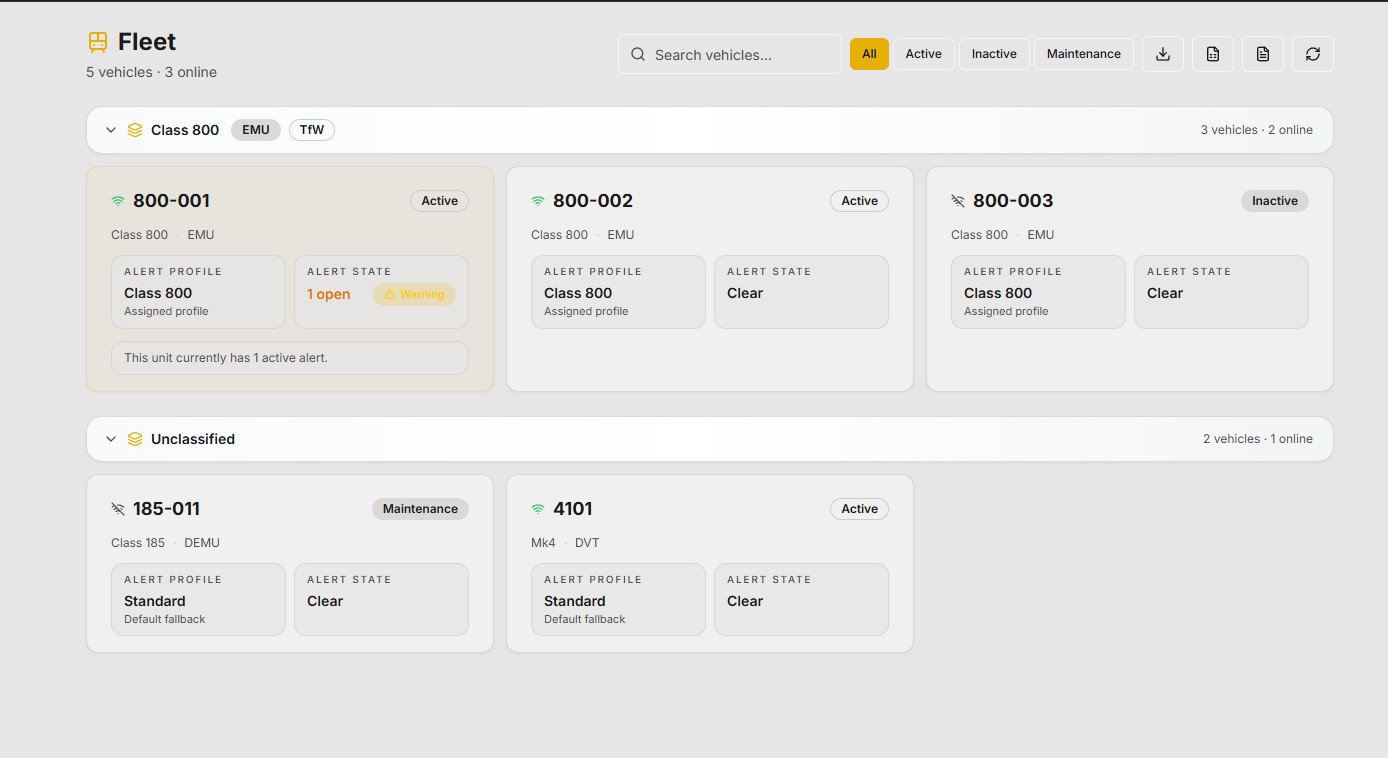Click Alert State Clear box of 4101
Screen dimensions: 1388x758
click(x=801, y=600)
